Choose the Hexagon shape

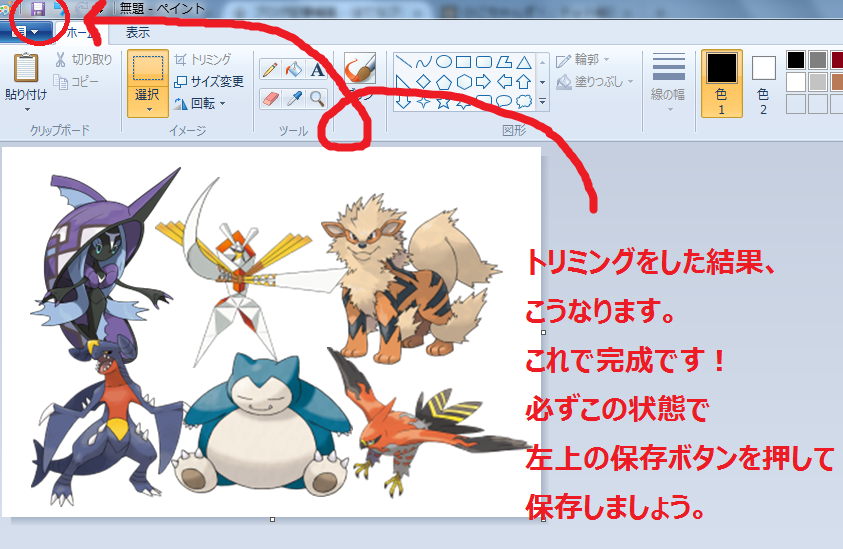pos(464,82)
